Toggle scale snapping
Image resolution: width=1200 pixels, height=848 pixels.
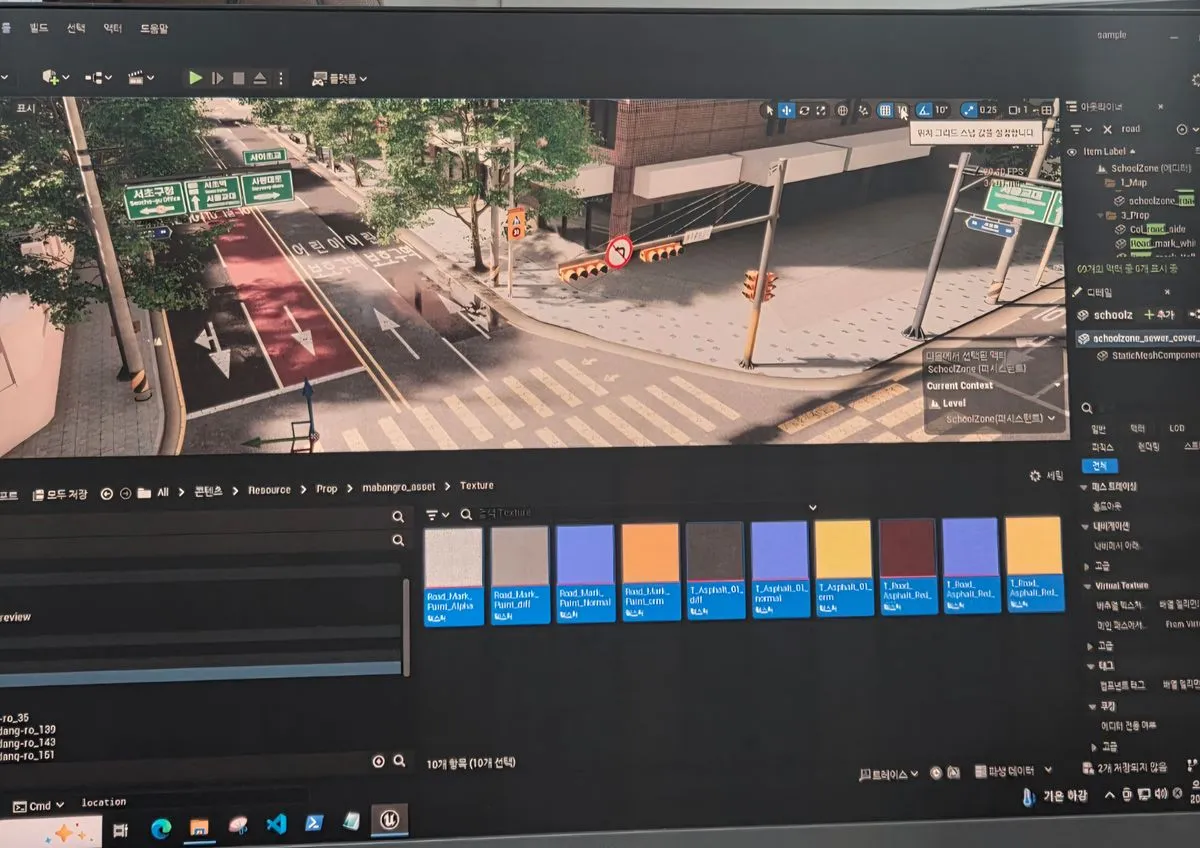point(968,110)
